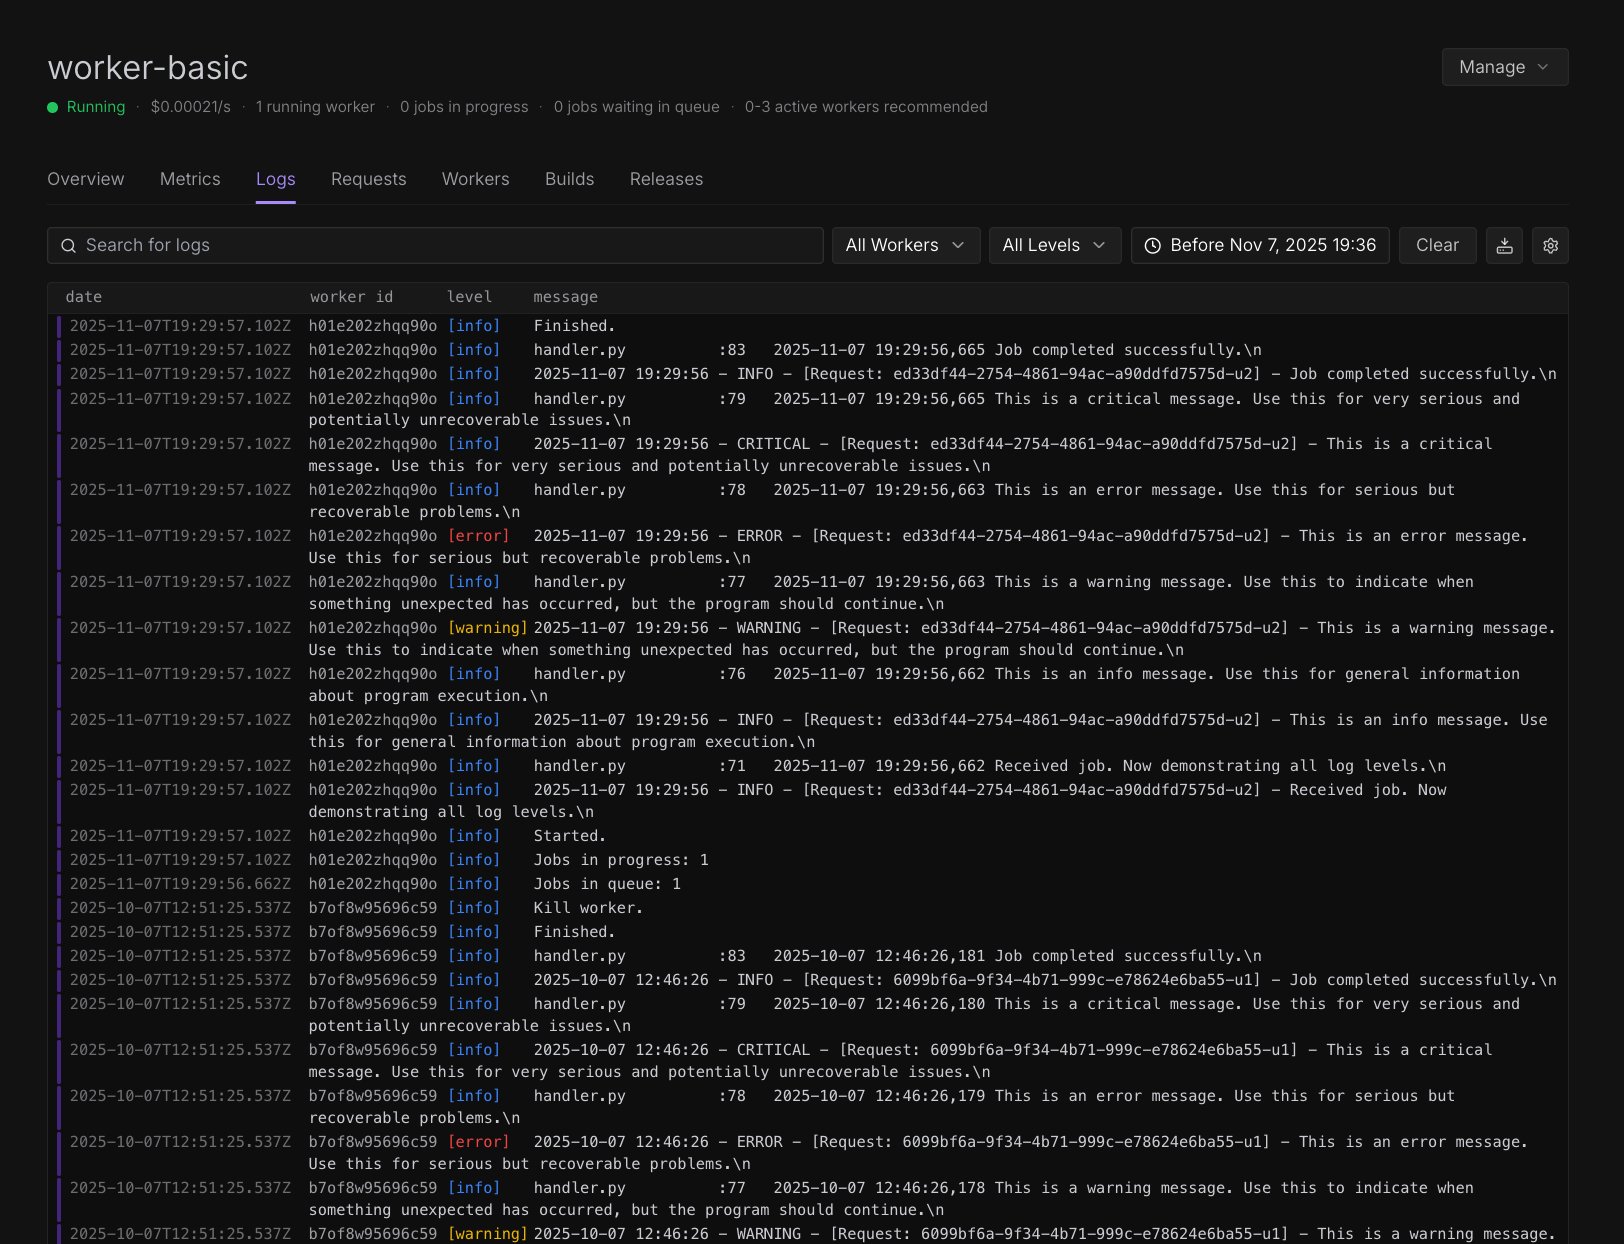Click worker id in 'Kill worker.' row
Image resolution: width=1624 pixels, height=1244 pixels.
[373, 908]
